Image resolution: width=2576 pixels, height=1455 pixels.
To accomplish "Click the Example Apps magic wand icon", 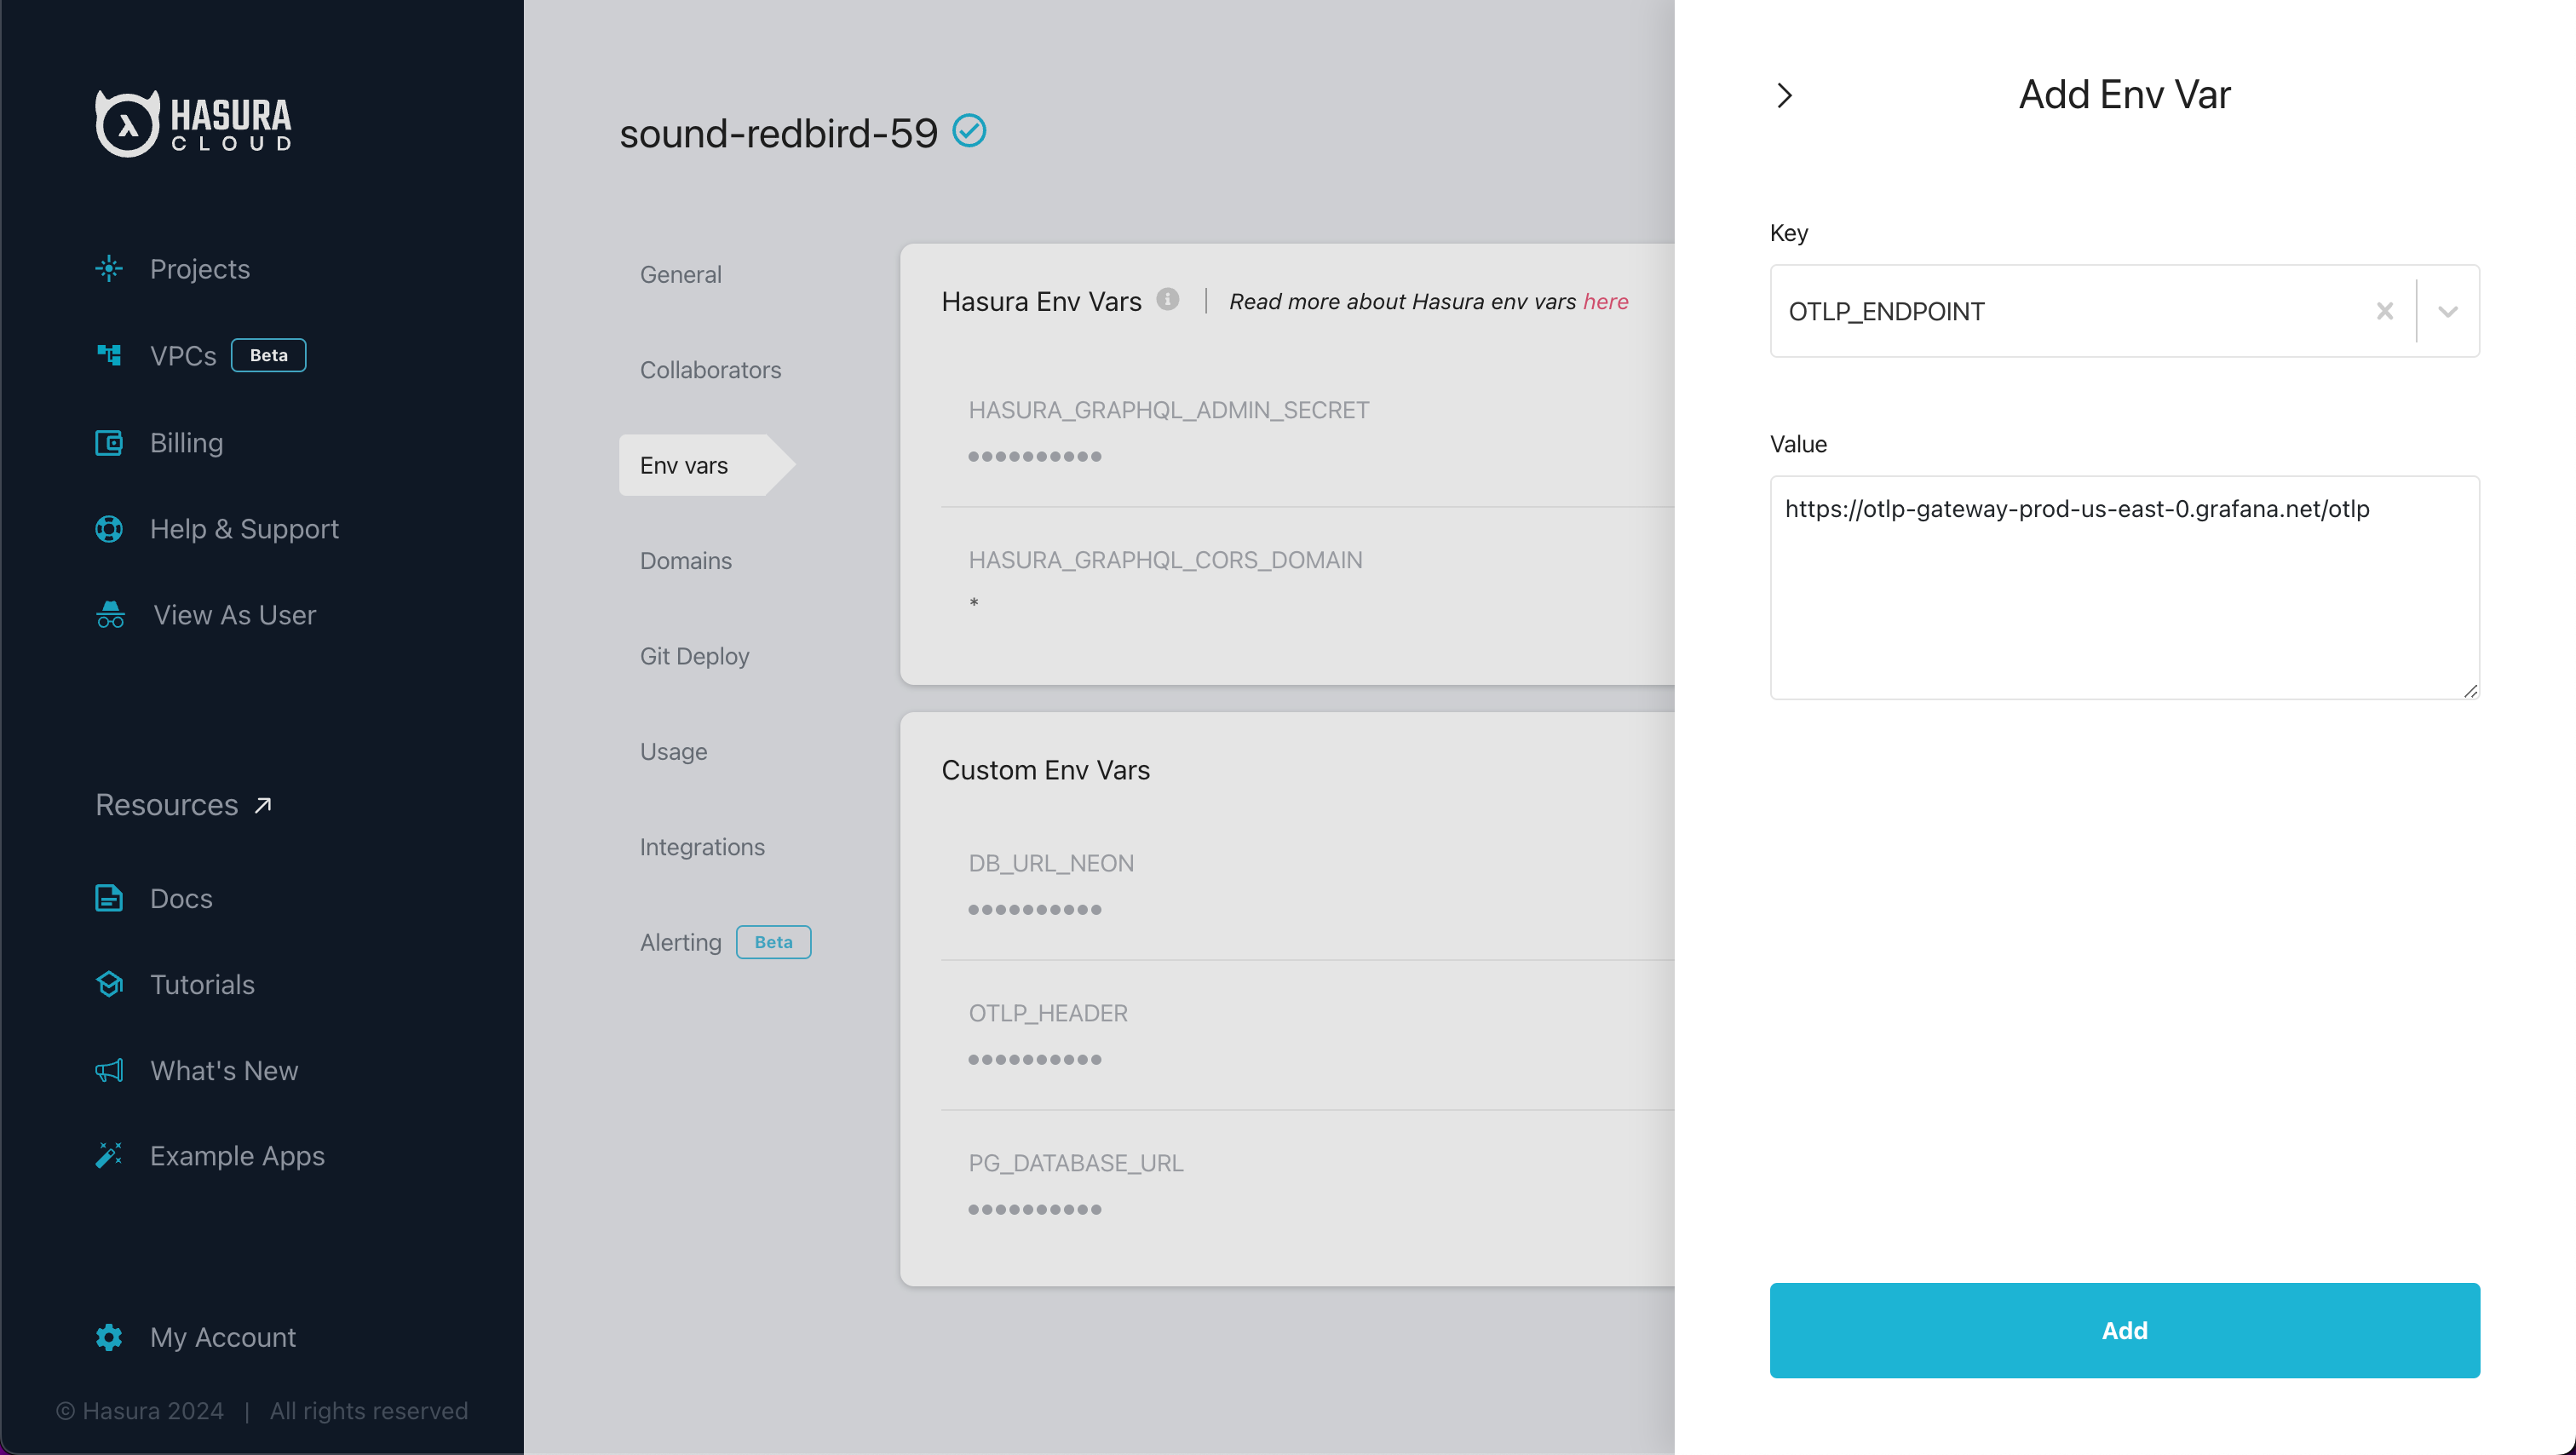I will coord(108,1155).
